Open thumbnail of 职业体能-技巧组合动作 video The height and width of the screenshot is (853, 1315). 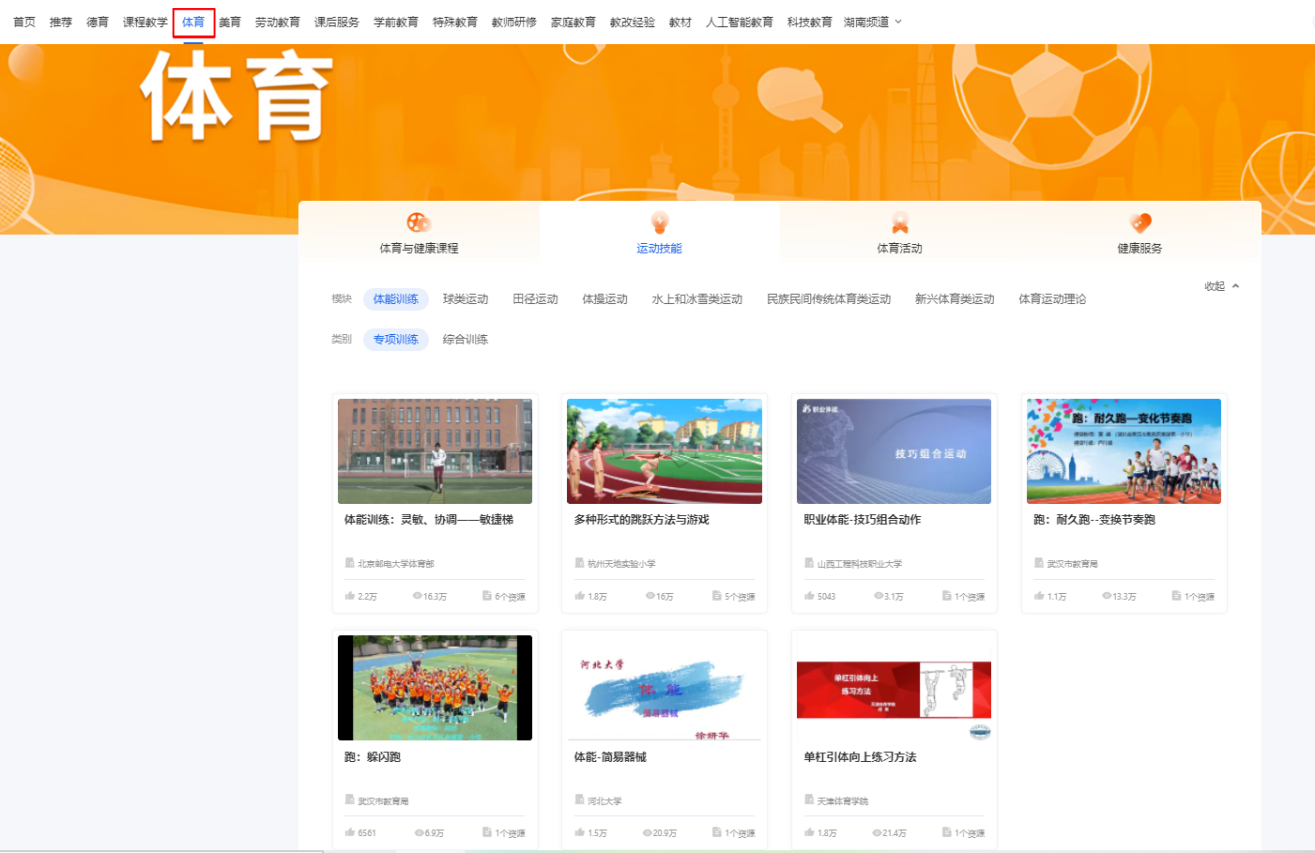(894, 451)
